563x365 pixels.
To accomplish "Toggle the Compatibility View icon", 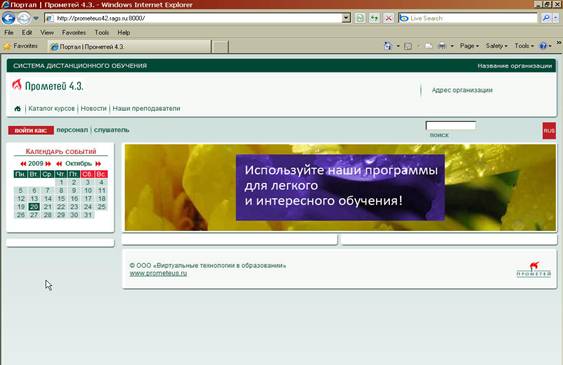I will [360, 18].
